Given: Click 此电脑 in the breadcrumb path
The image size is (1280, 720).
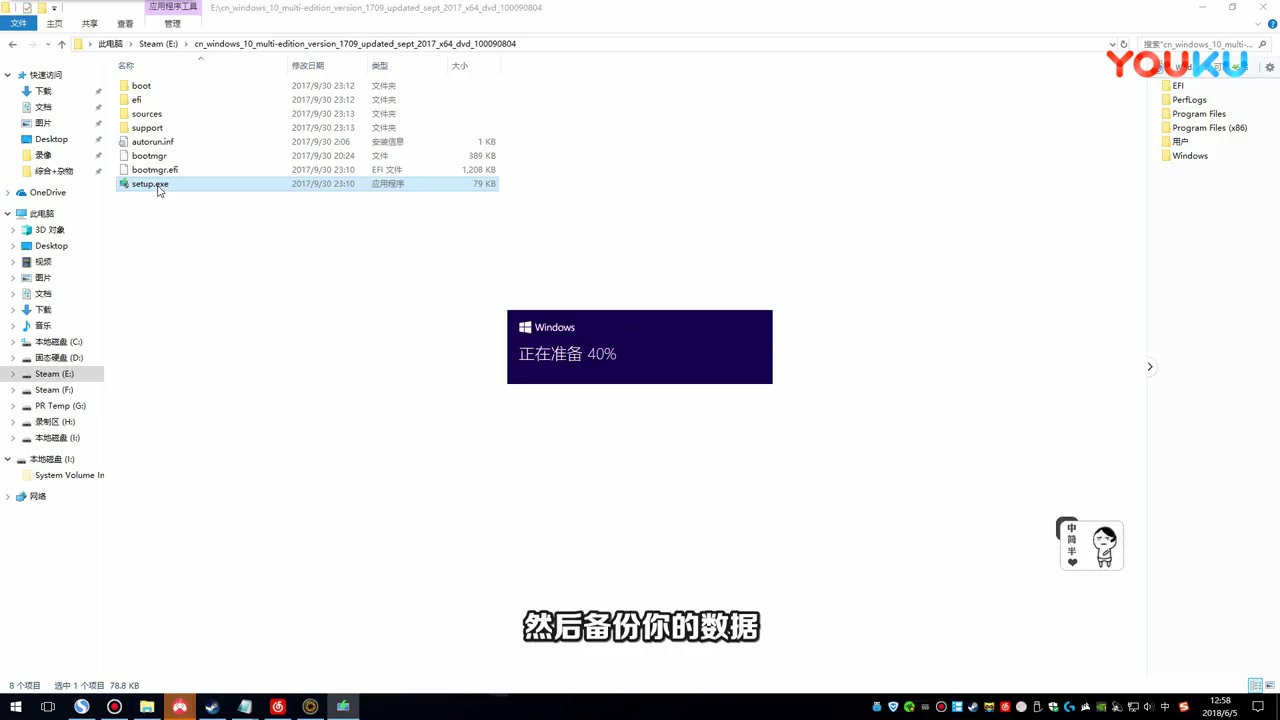Looking at the screenshot, I should pyautogui.click(x=109, y=44).
